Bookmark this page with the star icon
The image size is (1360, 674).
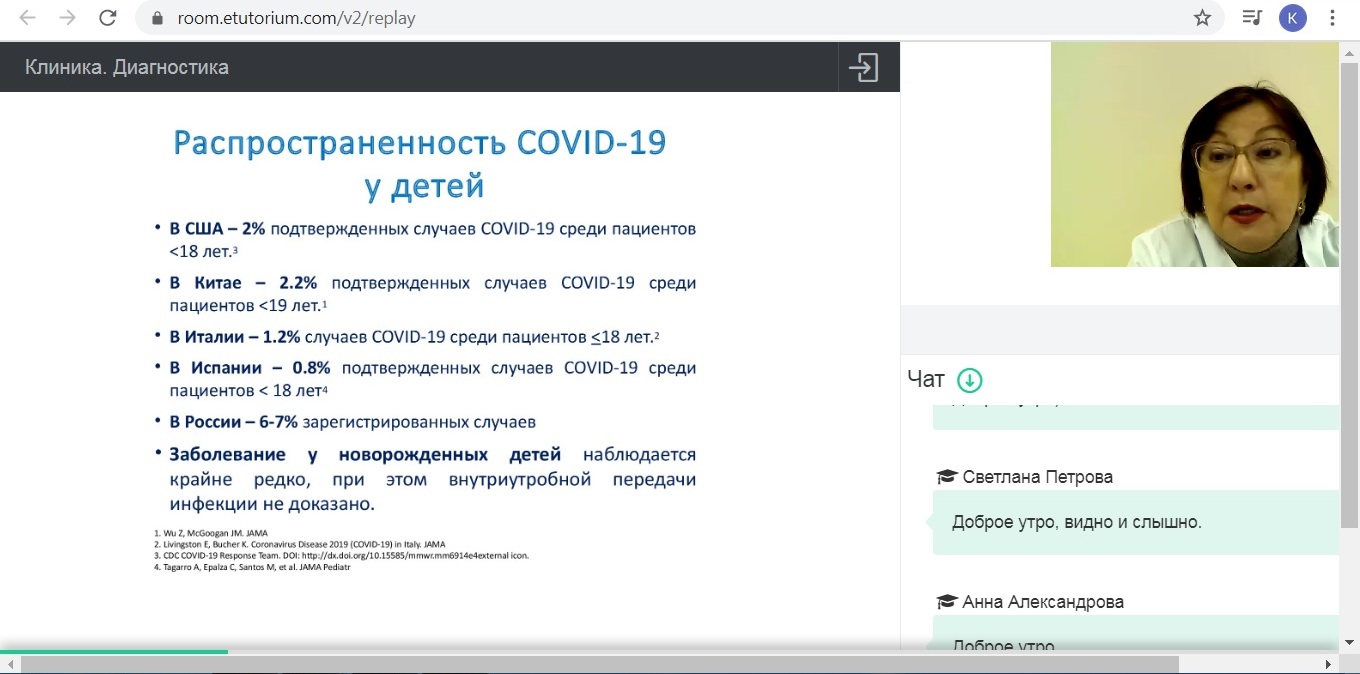(1203, 18)
